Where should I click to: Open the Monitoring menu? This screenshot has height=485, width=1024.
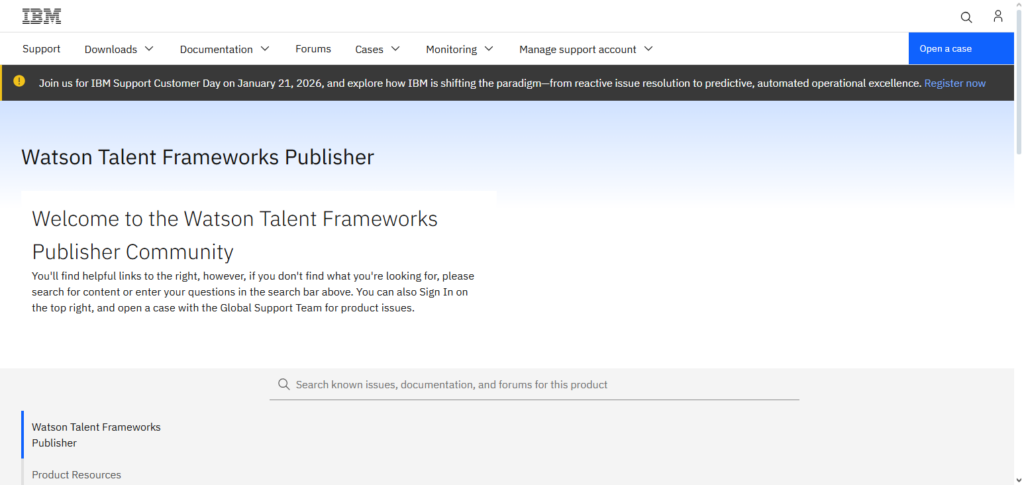(459, 49)
